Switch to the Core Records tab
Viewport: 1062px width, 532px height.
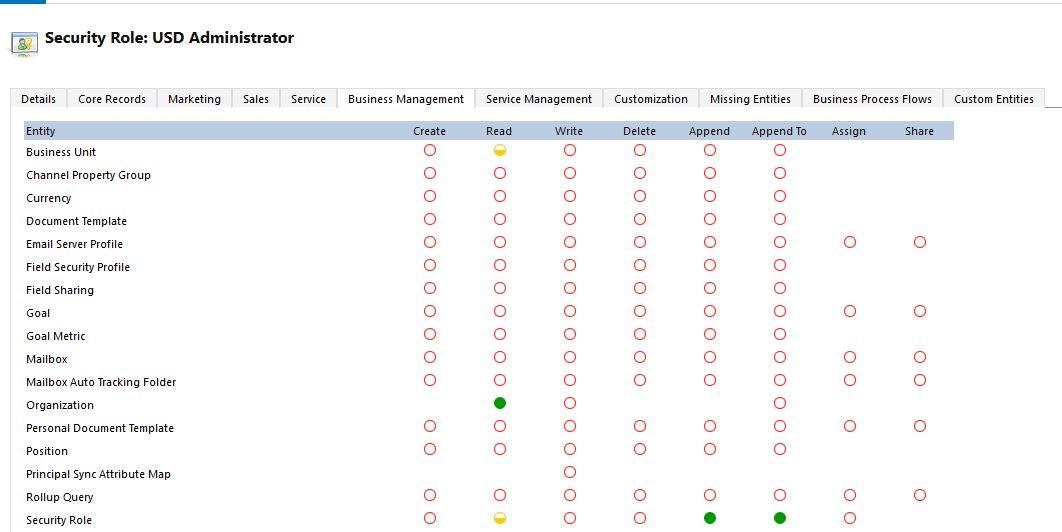(112, 99)
